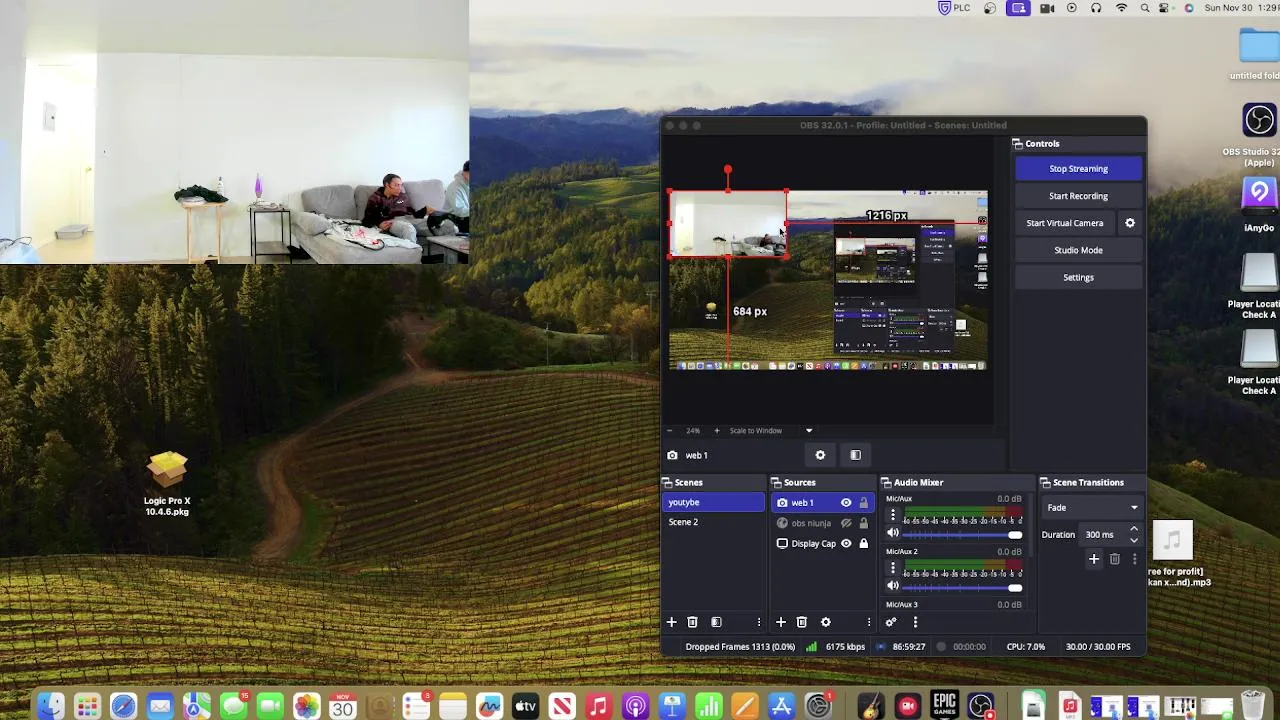1280x720 pixels.
Task: Lock the web 1 source
Action: click(x=864, y=503)
